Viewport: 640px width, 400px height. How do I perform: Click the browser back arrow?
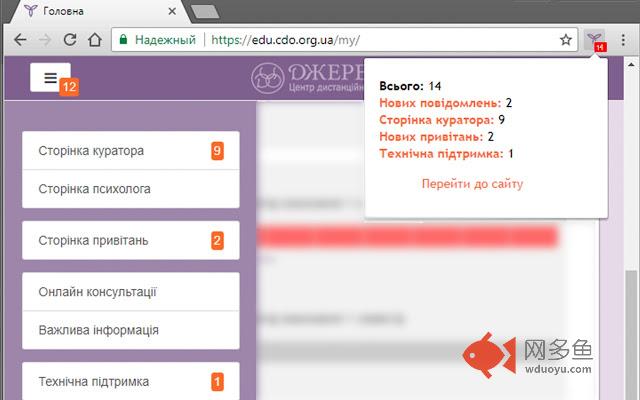(x=20, y=40)
